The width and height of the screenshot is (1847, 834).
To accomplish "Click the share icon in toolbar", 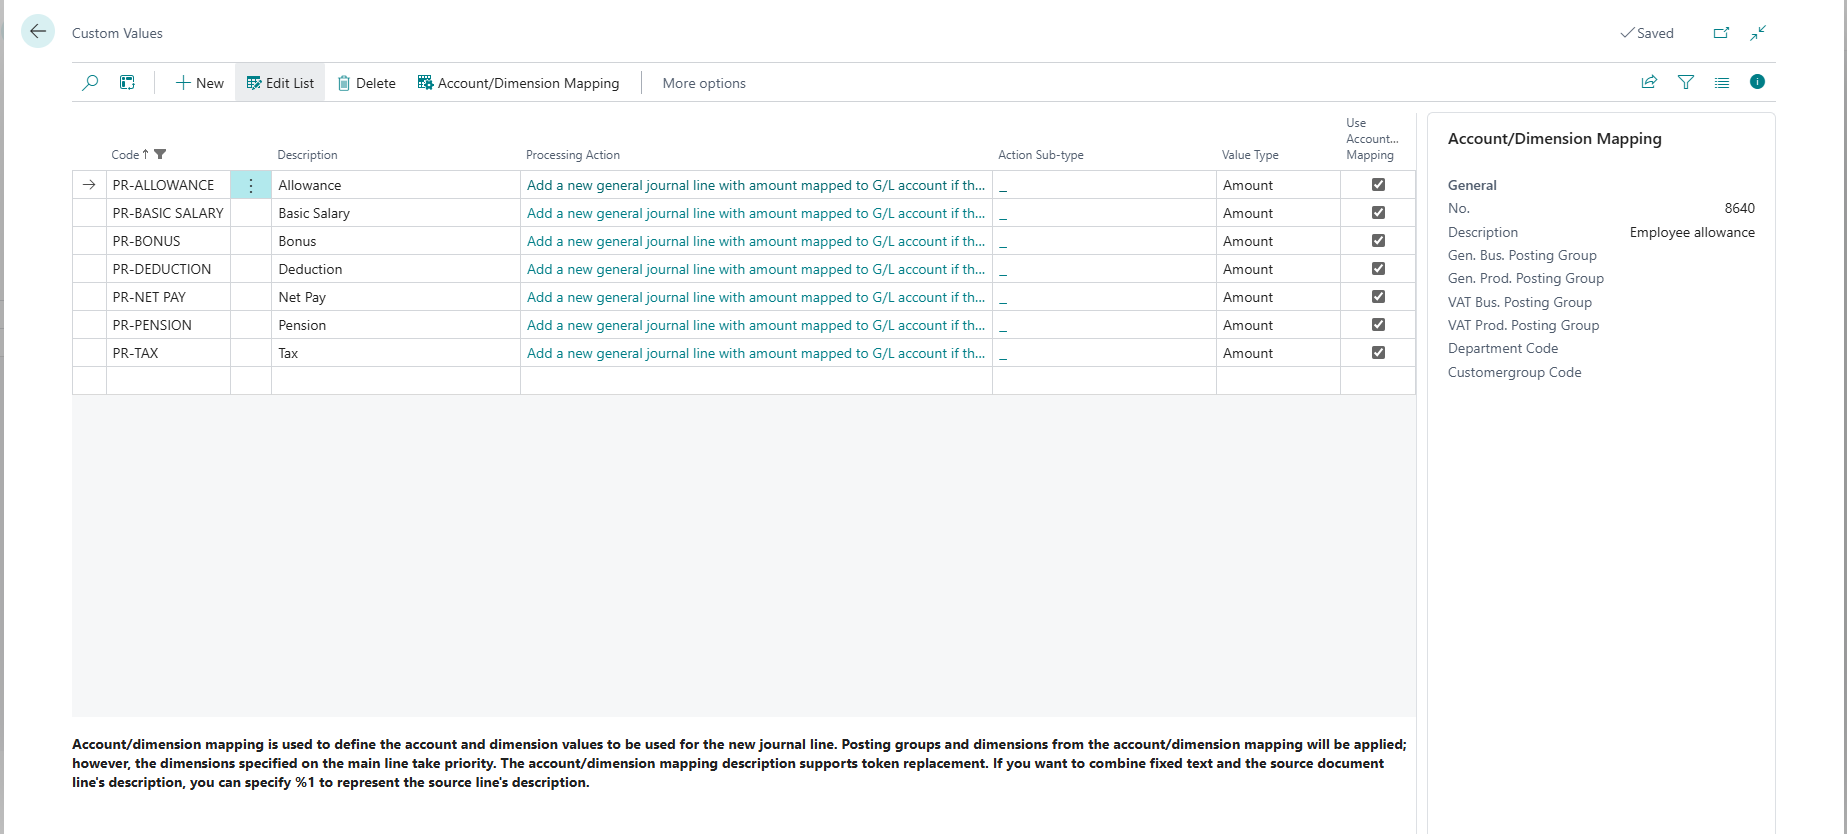I will tap(1649, 82).
